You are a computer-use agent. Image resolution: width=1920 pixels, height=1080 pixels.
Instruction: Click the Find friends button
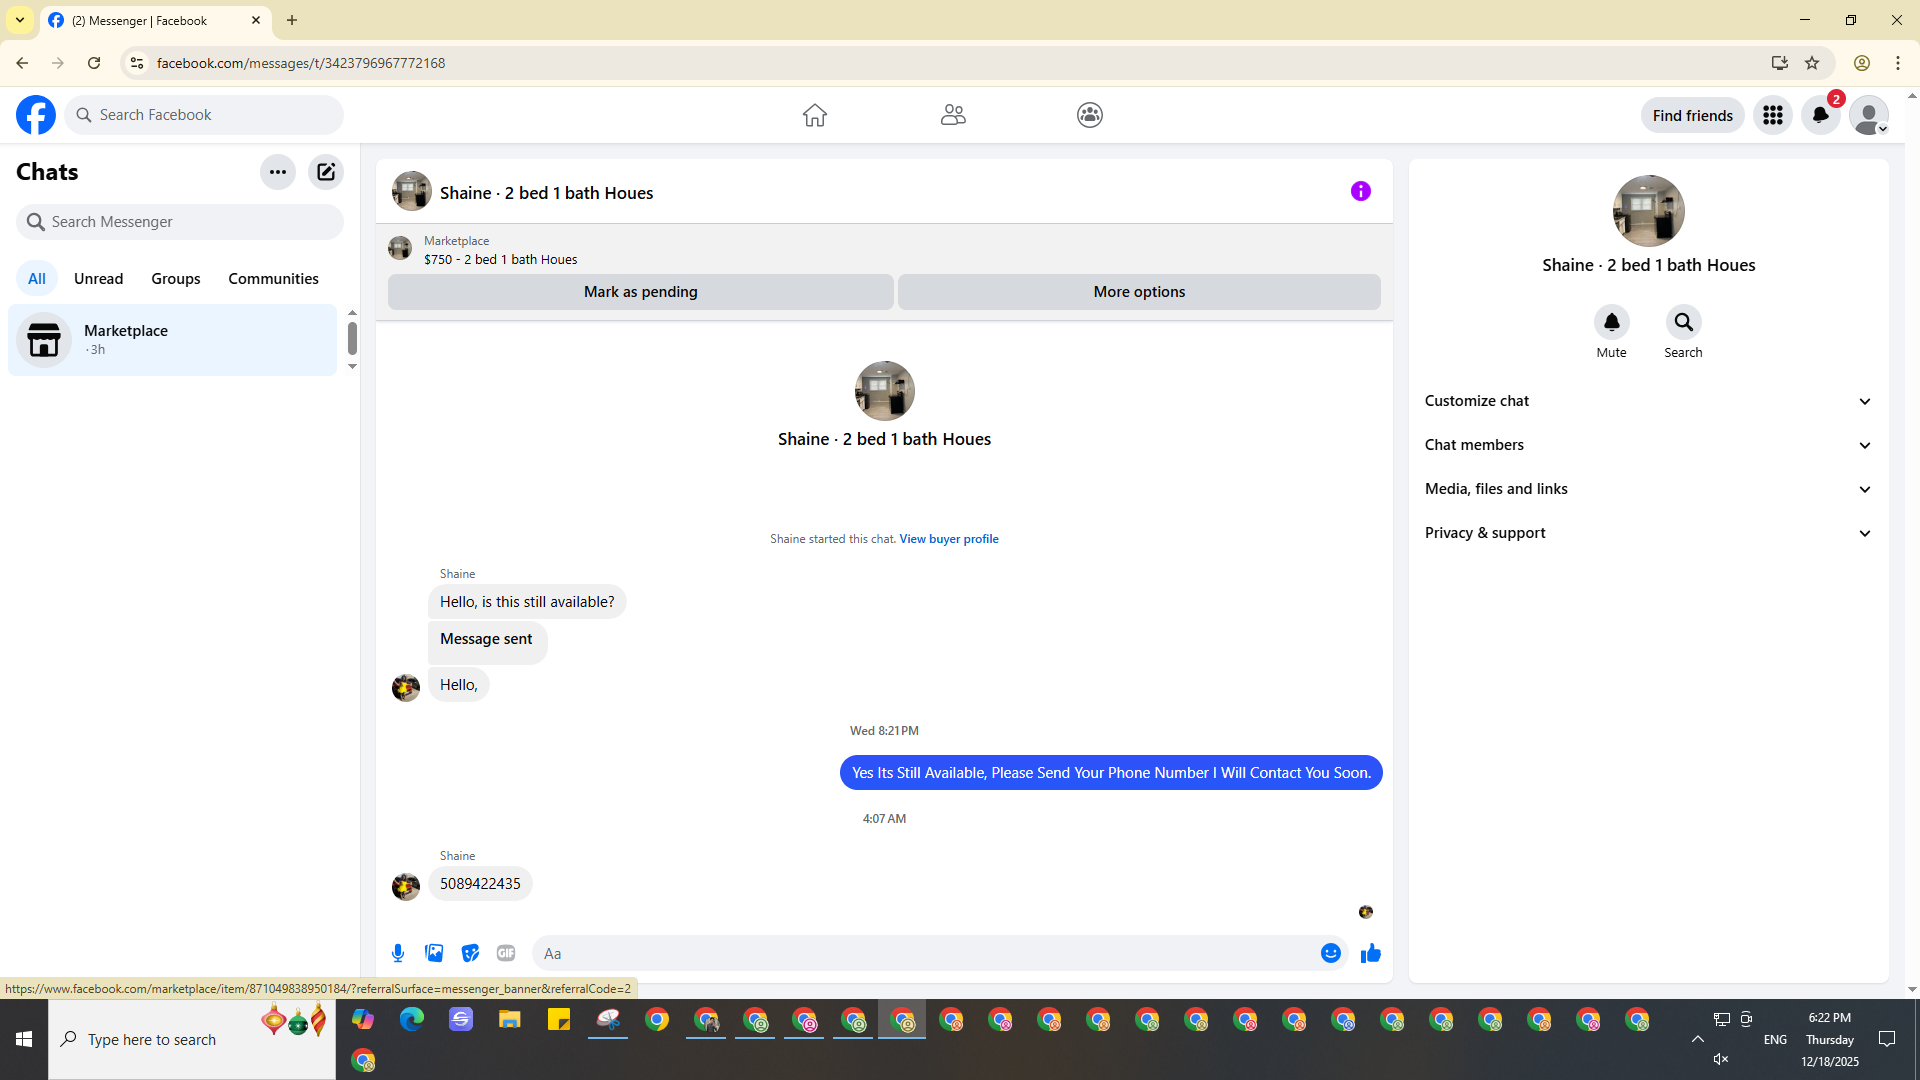click(x=1692, y=115)
